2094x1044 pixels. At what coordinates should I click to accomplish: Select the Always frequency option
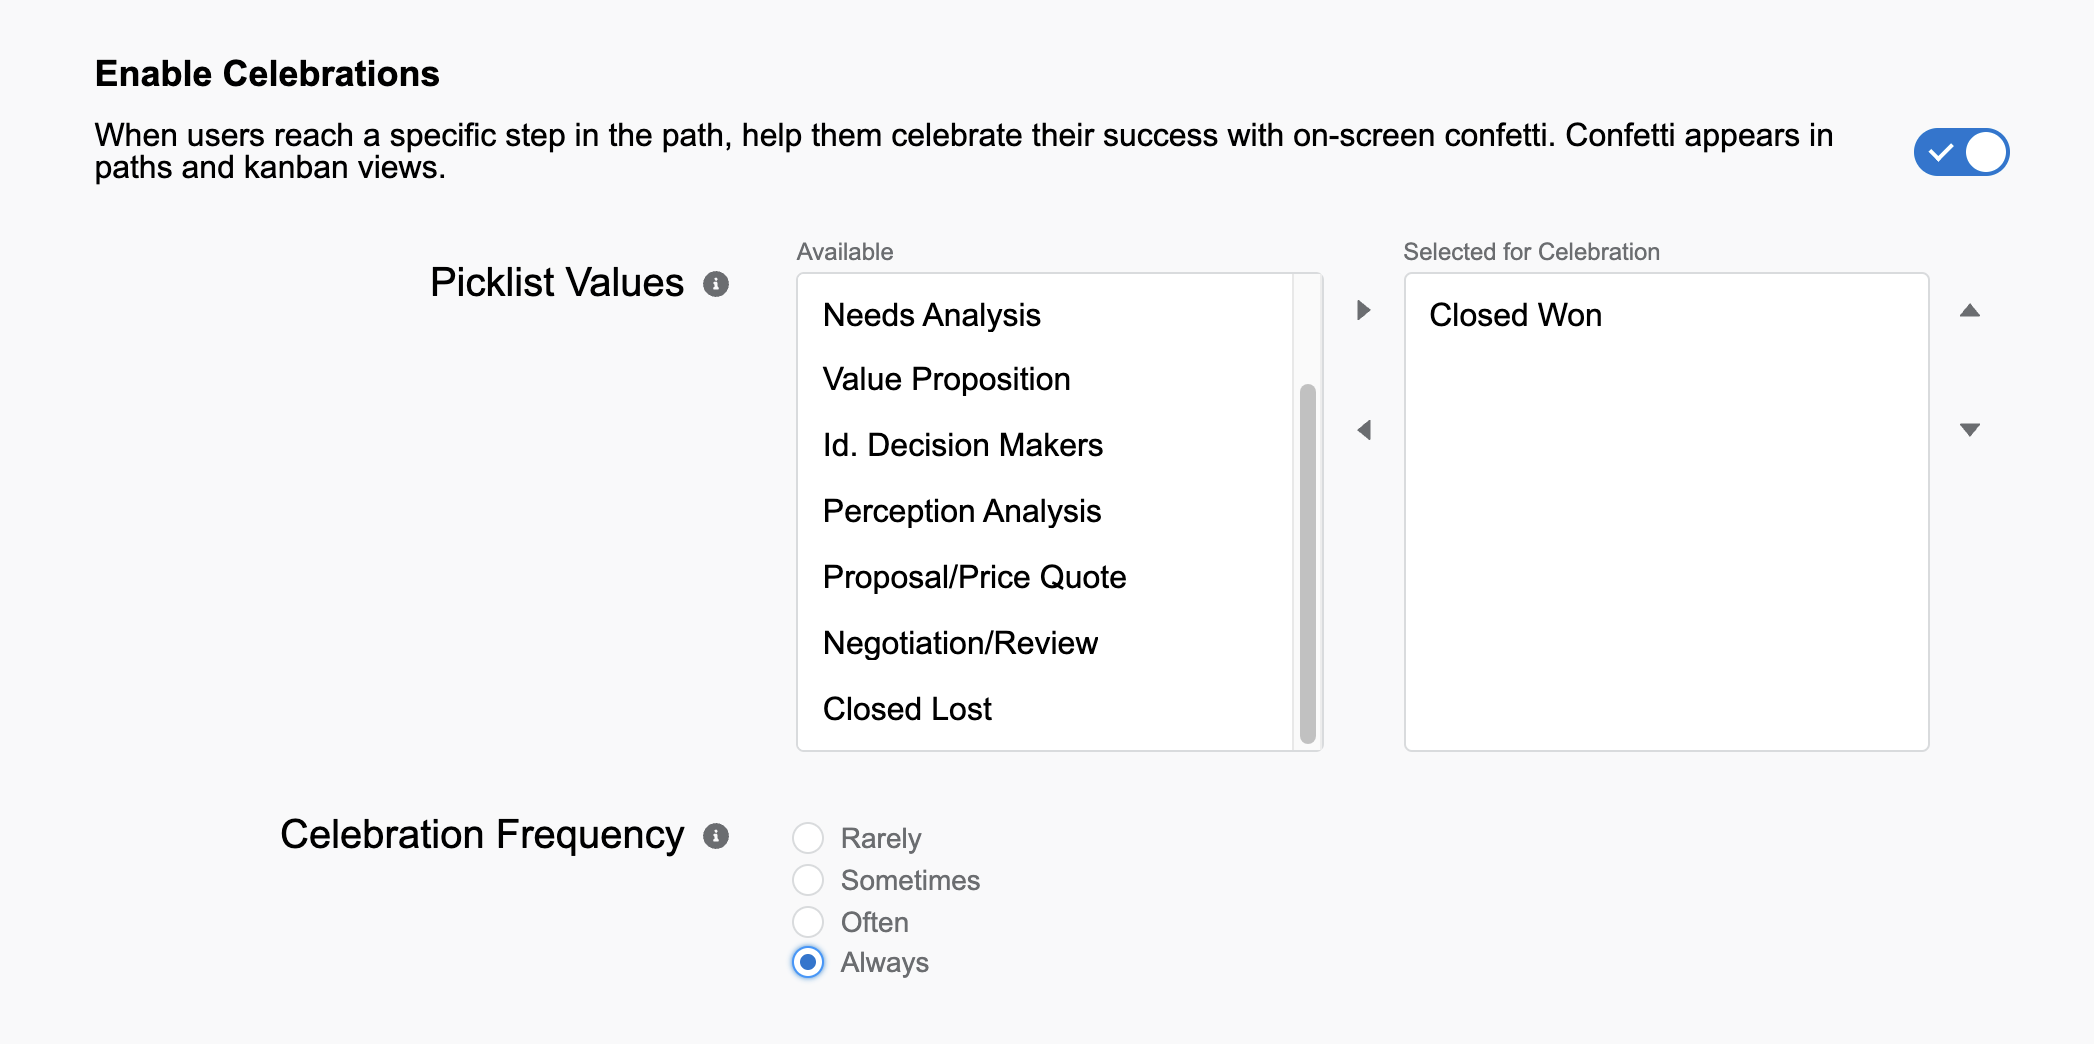tap(808, 962)
